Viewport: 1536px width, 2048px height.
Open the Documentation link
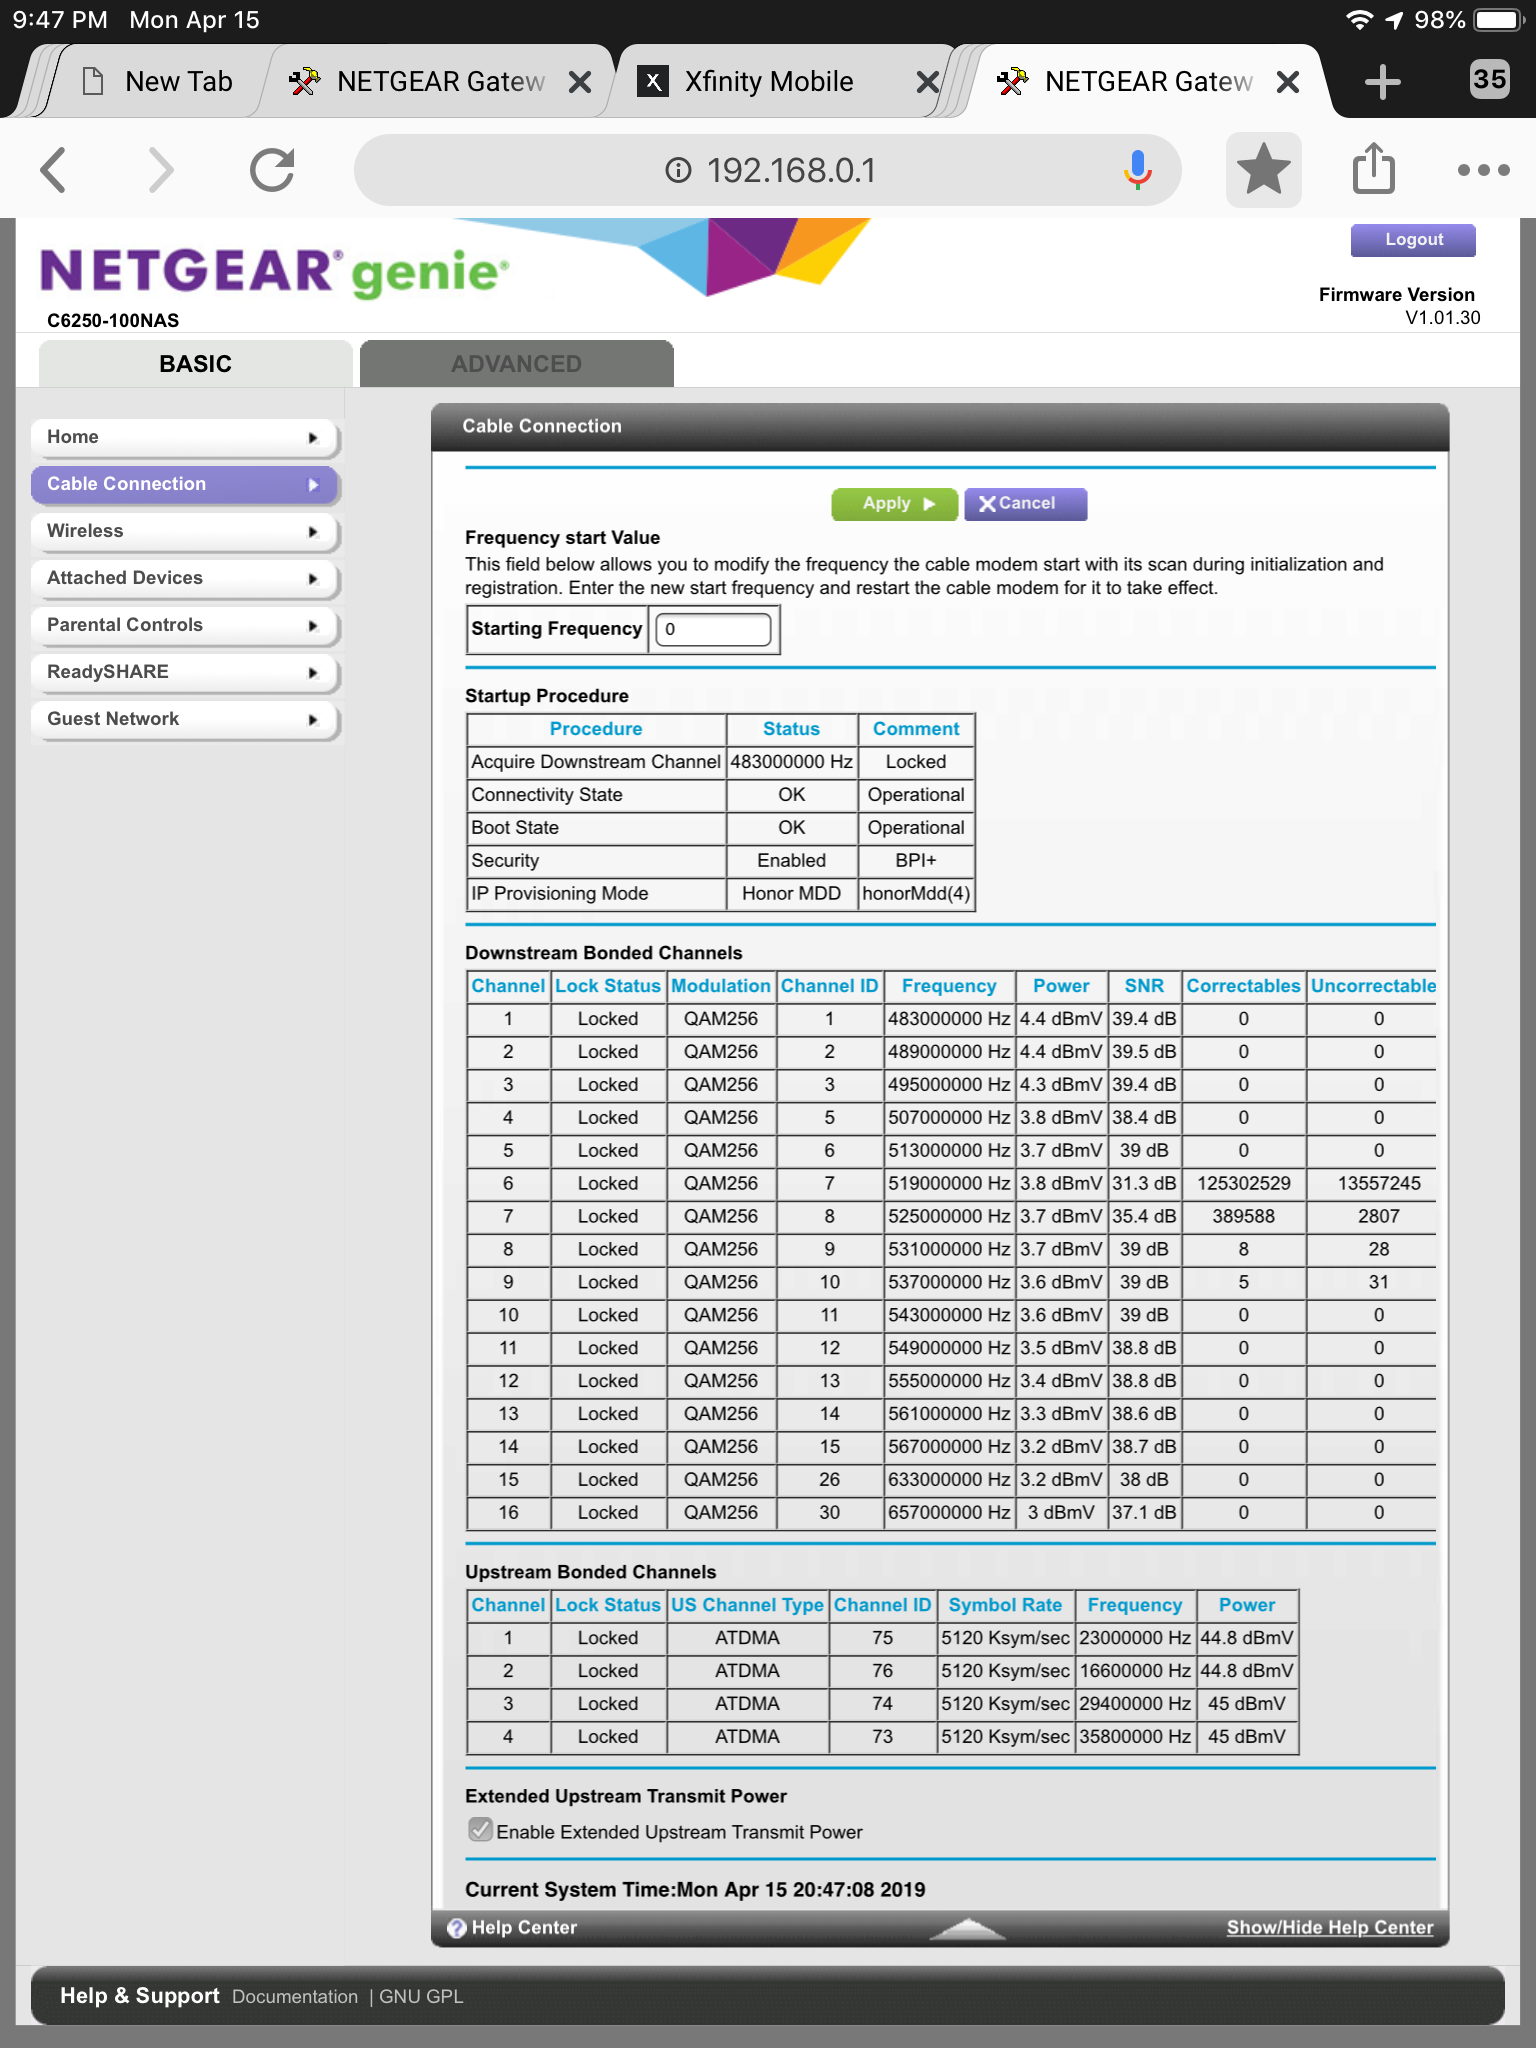coord(295,1997)
